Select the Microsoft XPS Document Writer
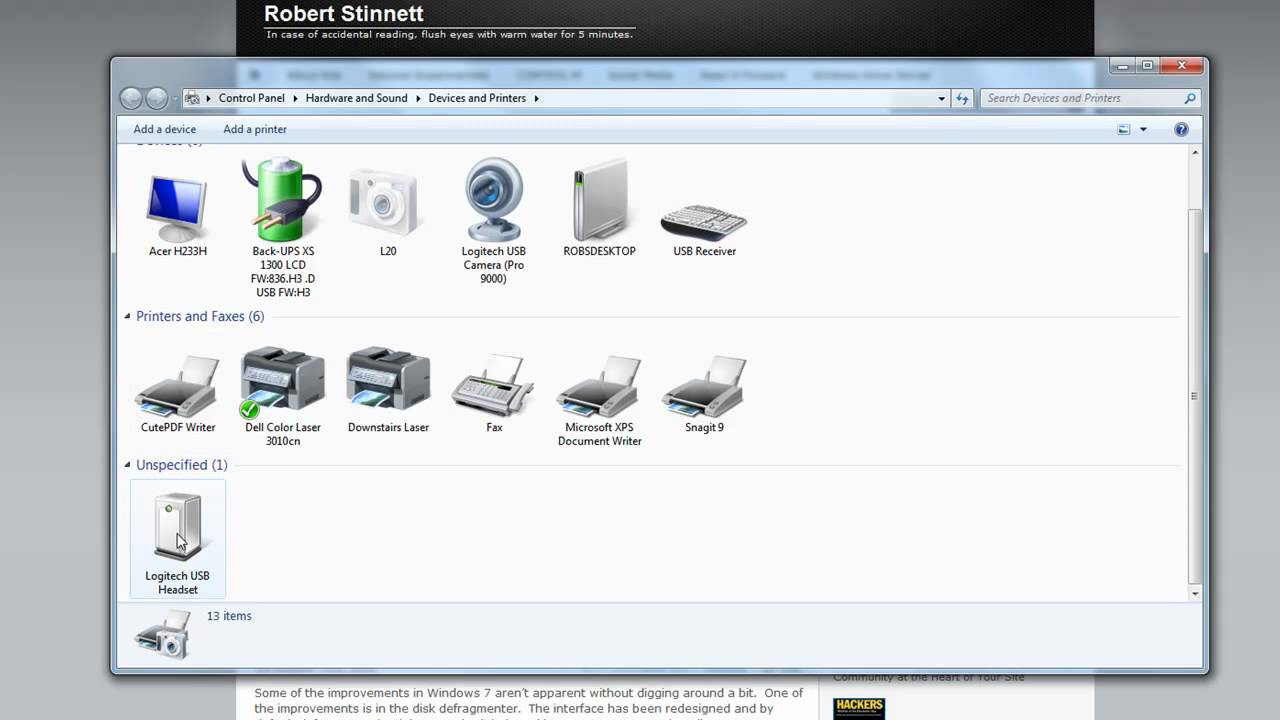Image resolution: width=1280 pixels, height=720 pixels. pos(599,385)
